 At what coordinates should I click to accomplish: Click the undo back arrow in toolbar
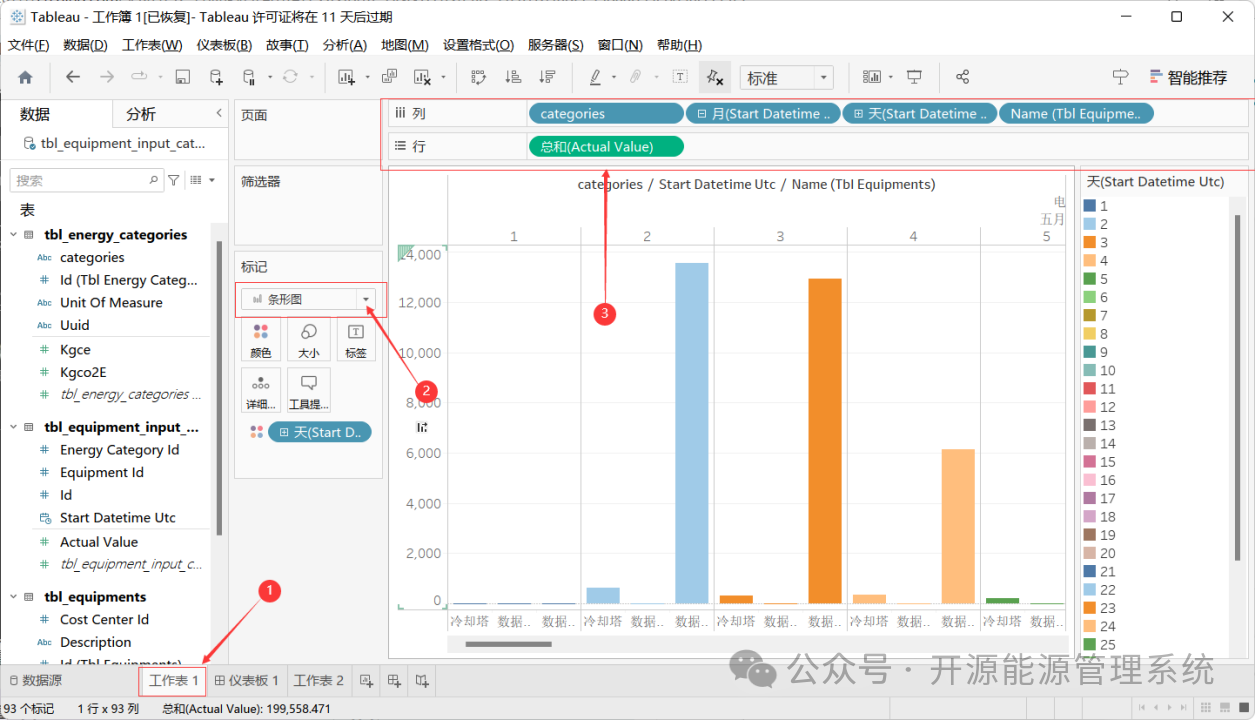[x=72, y=77]
